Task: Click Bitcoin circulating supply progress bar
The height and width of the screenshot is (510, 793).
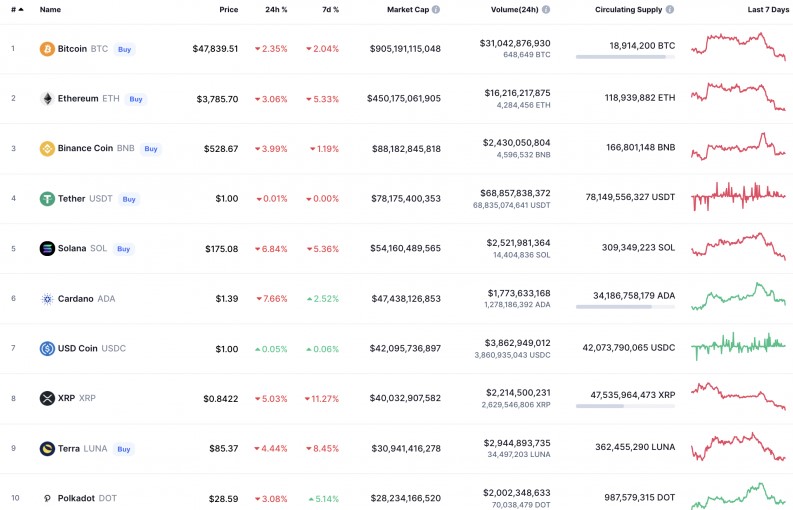Action: coord(625,57)
